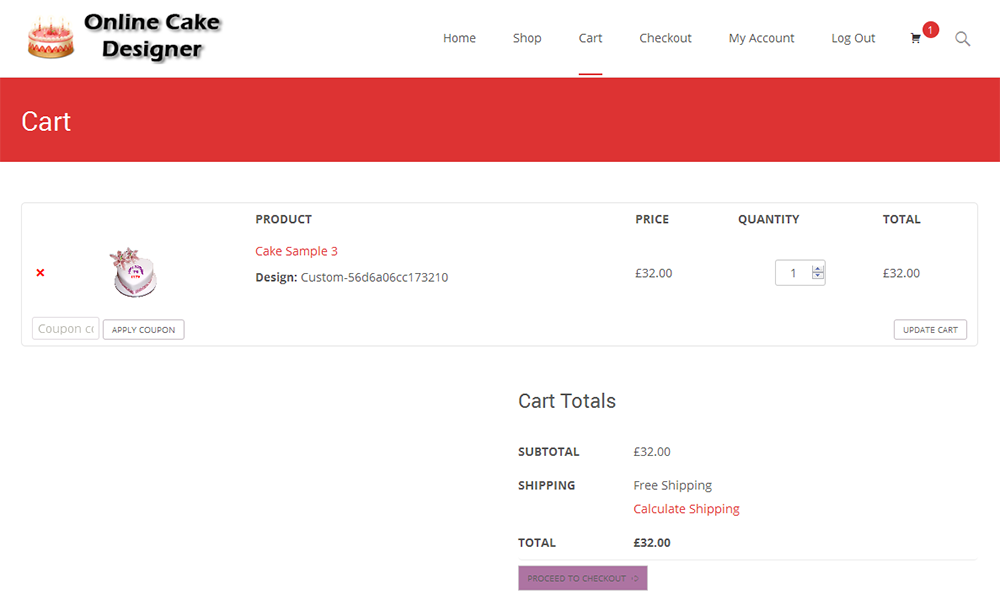Remove Cake Sample 3 with red X
Screen dimensions: 1000x605
[x=40, y=273]
